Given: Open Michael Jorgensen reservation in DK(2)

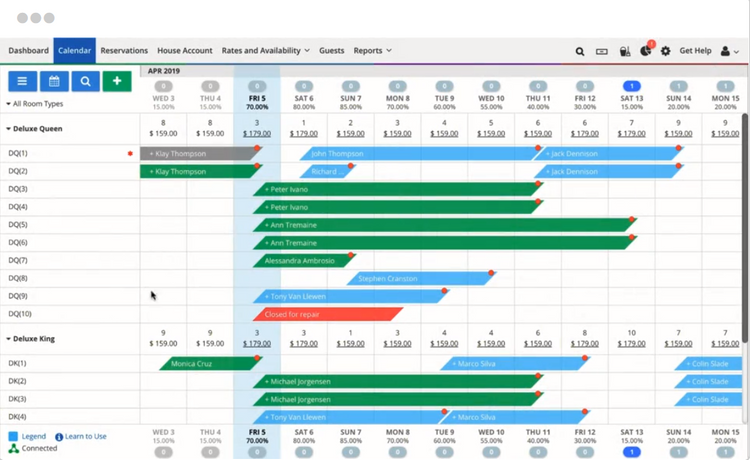Looking at the screenshot, I should click(397, 382).
